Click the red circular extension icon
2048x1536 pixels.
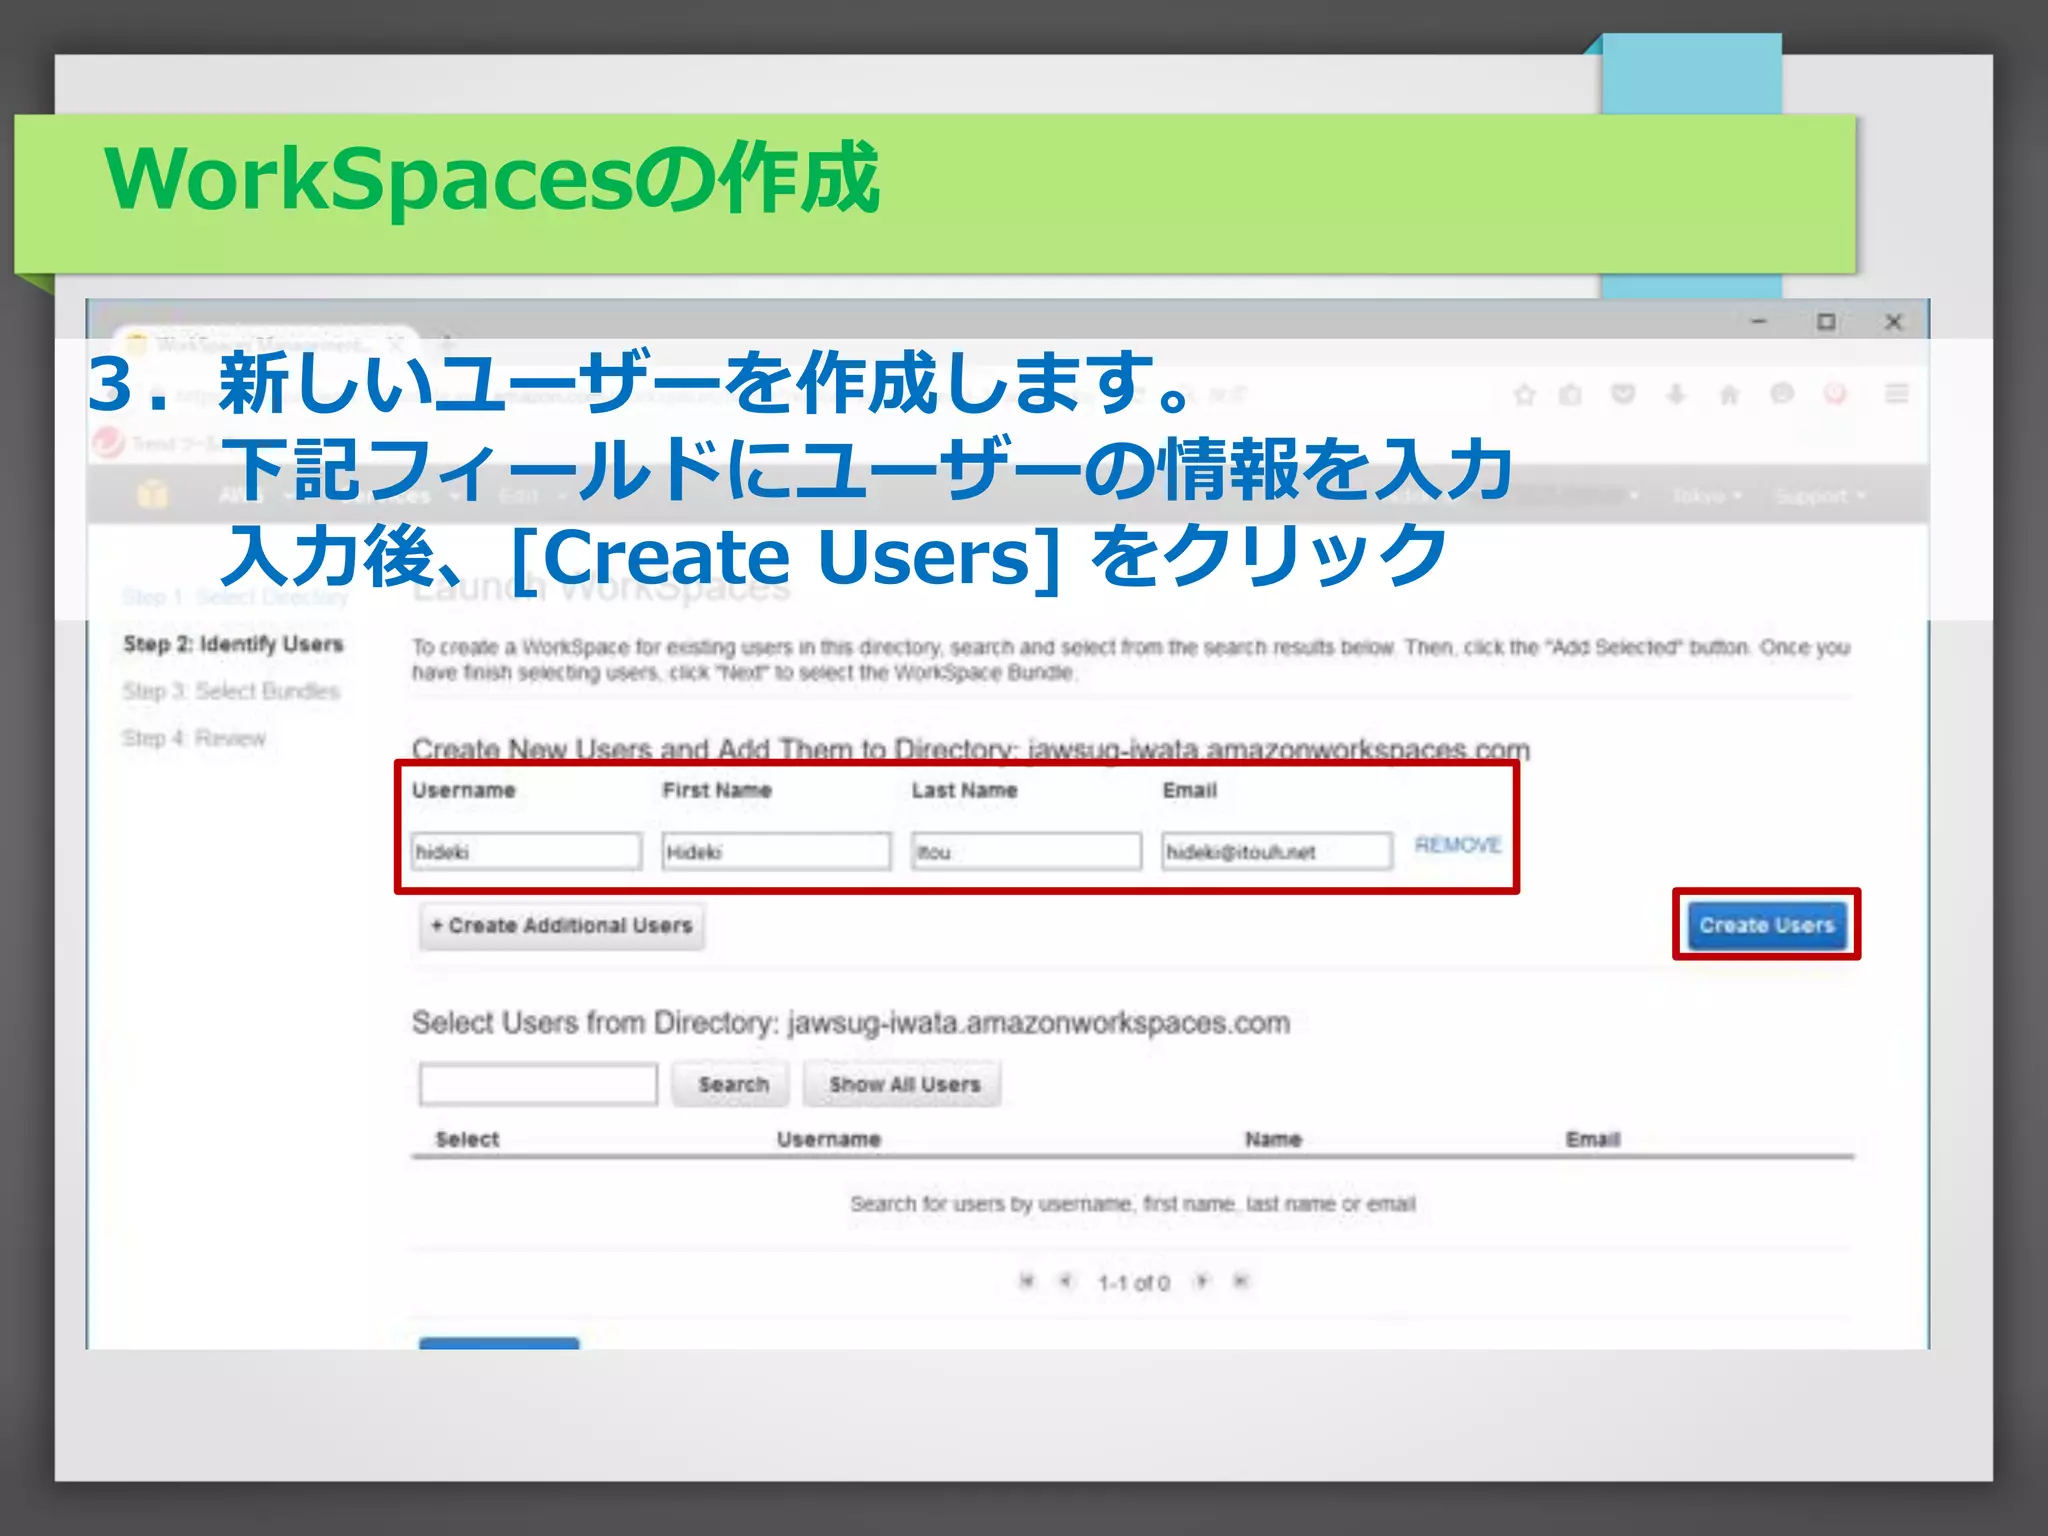pos(1835,395)
